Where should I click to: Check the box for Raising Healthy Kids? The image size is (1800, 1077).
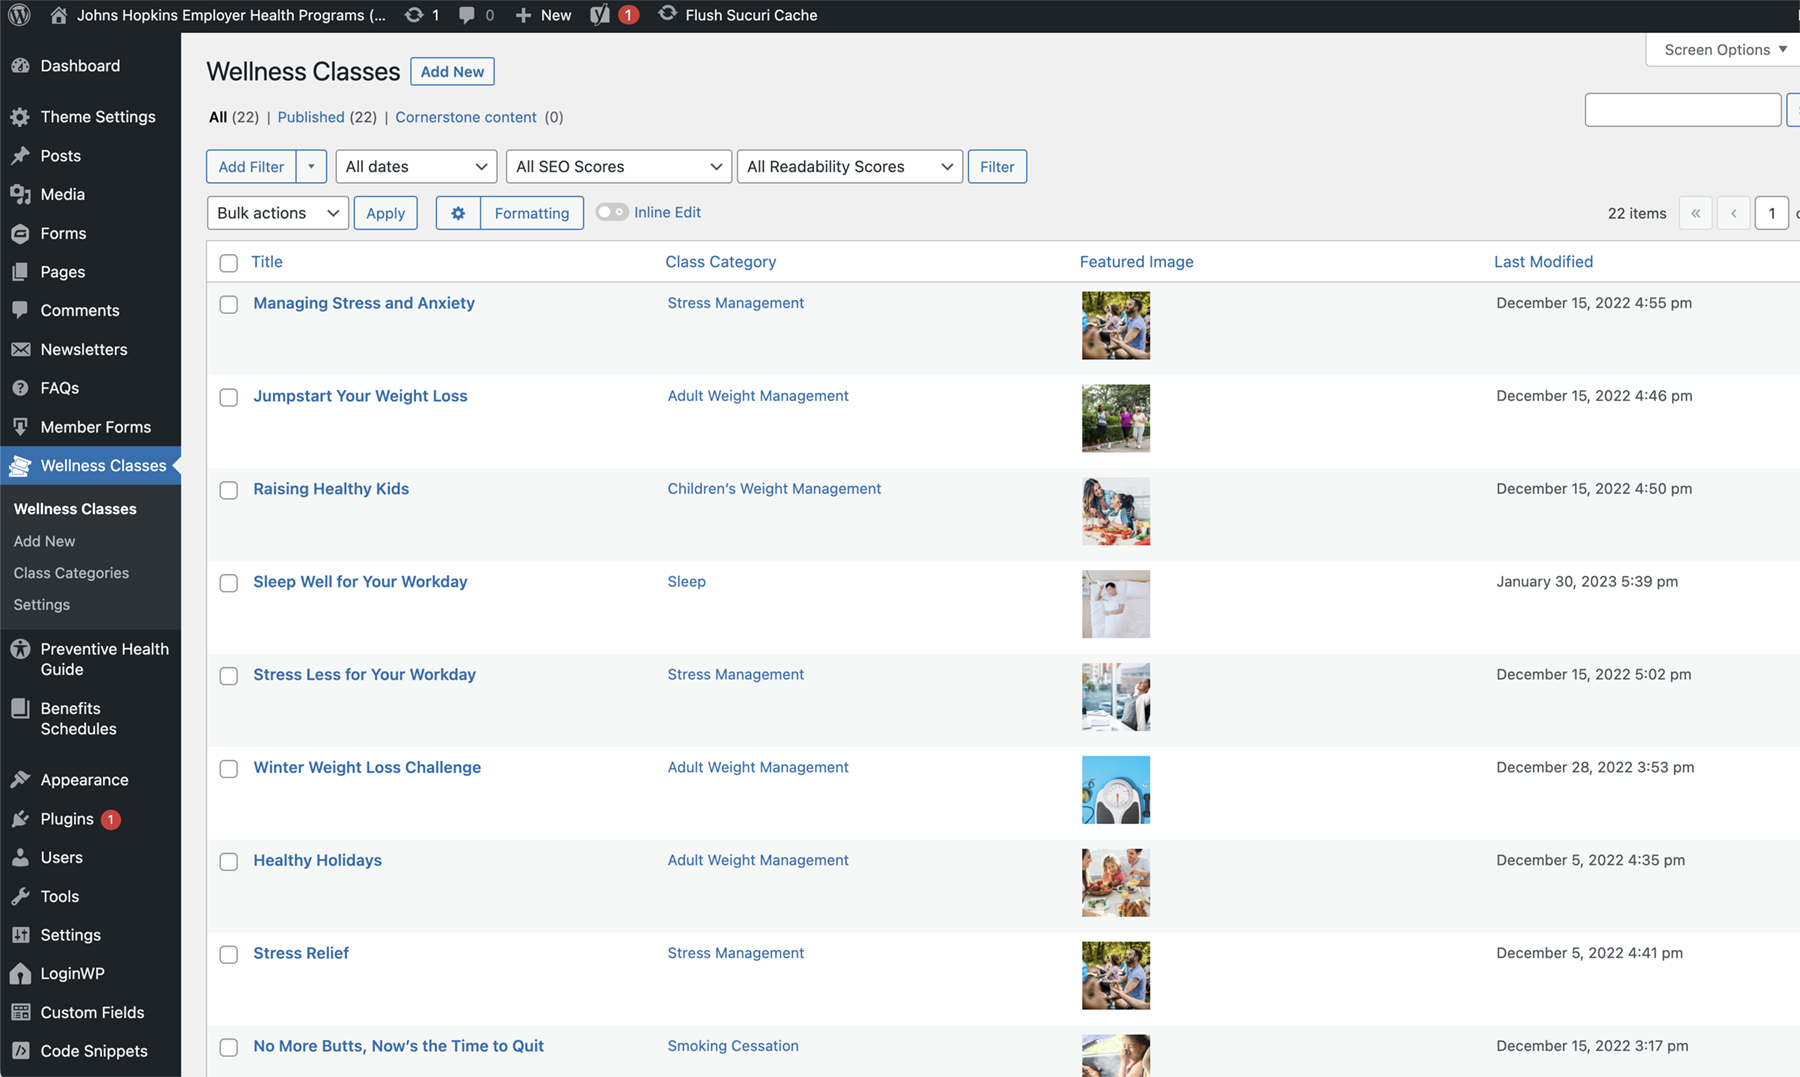click(229, 490)
